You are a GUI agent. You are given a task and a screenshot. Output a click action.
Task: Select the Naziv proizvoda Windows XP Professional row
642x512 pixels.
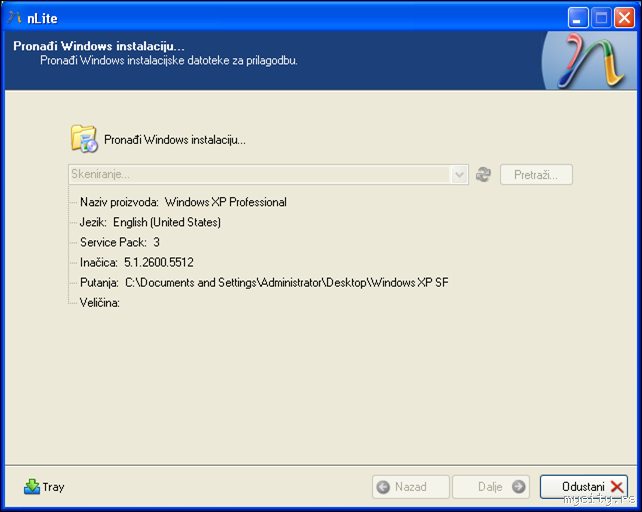click(183, 202)
